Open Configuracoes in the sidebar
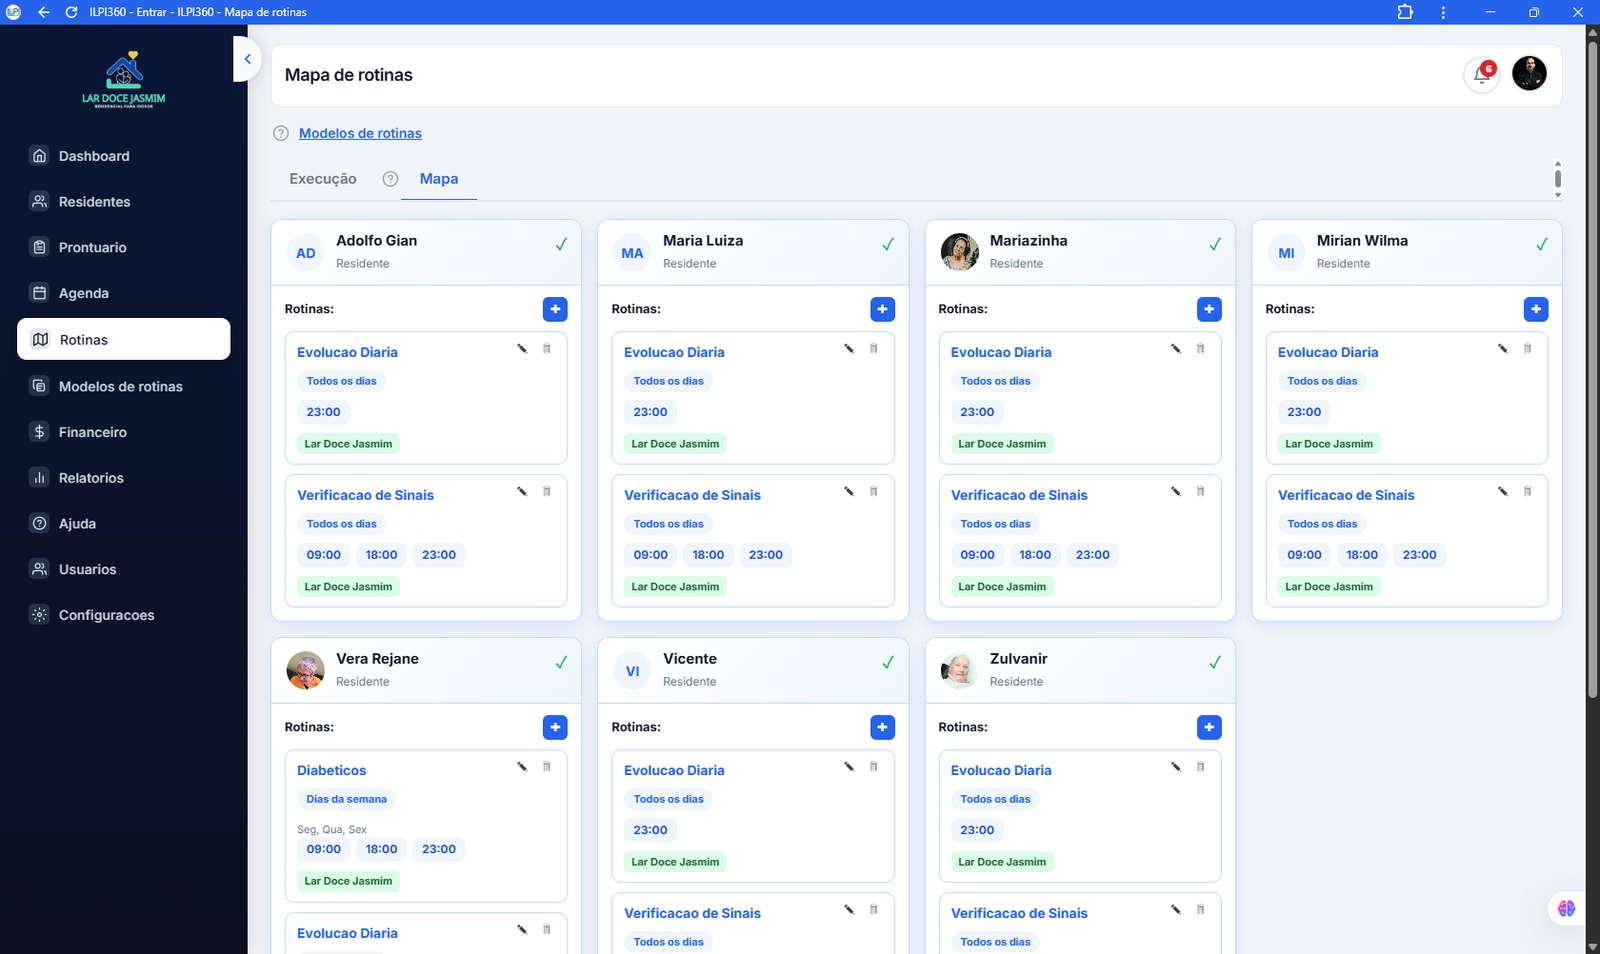Viewport: 1600px width, 954px height. (x=124, y=615)
